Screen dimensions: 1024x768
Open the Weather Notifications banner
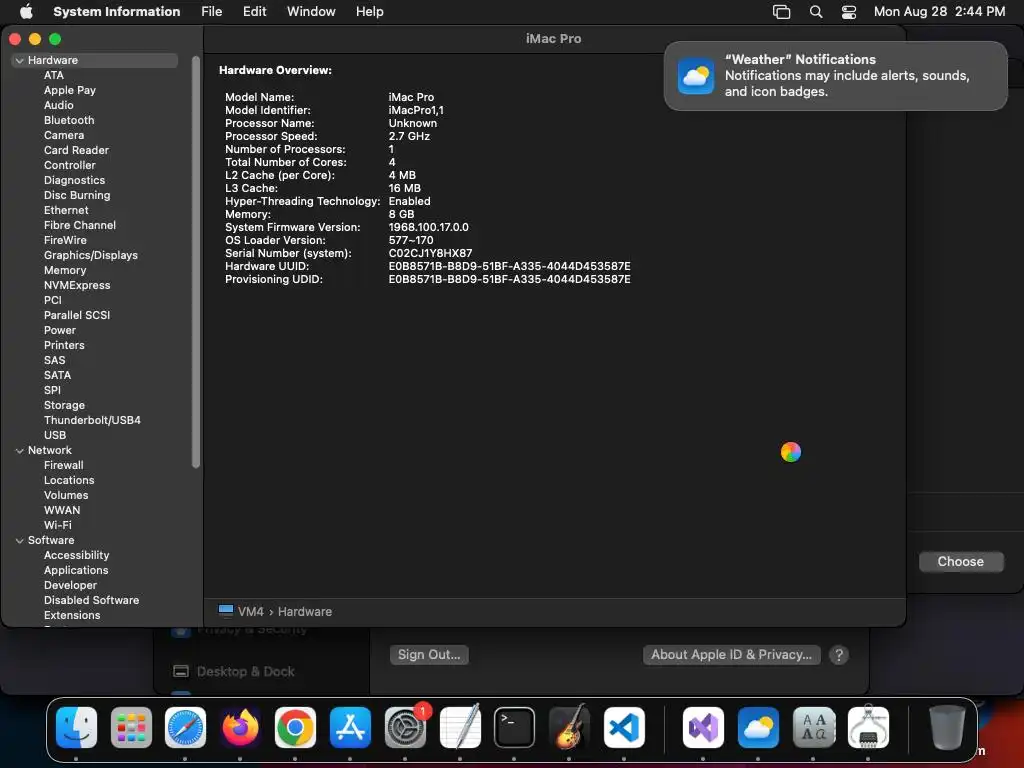(x=835, y=76)
